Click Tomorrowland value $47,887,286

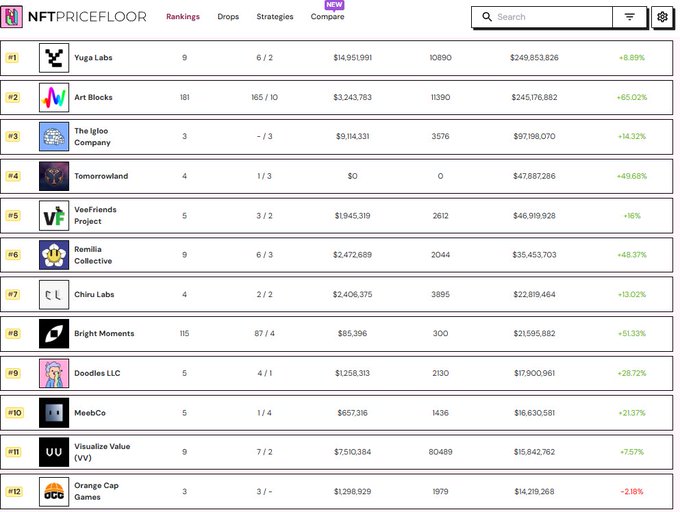click(534, 176)
